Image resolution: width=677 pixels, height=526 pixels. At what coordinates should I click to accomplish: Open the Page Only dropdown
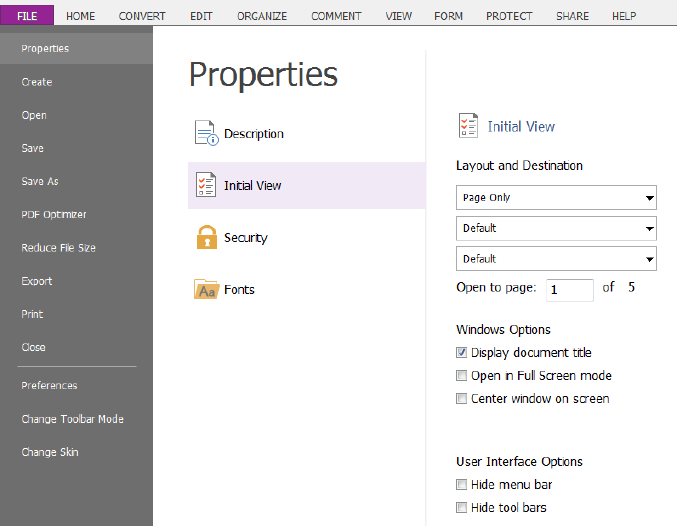[x=556, y=197]
